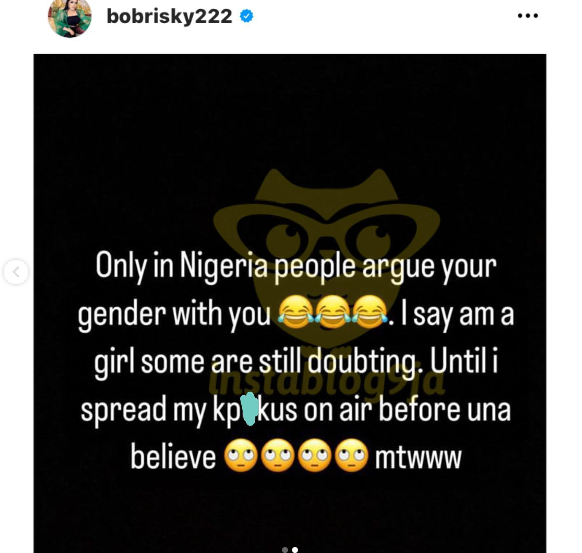Image resolution: width=582 pixels, height=553 pixels.
Task: Open the three-dot more options menu
Action: [x=527, y=16]
